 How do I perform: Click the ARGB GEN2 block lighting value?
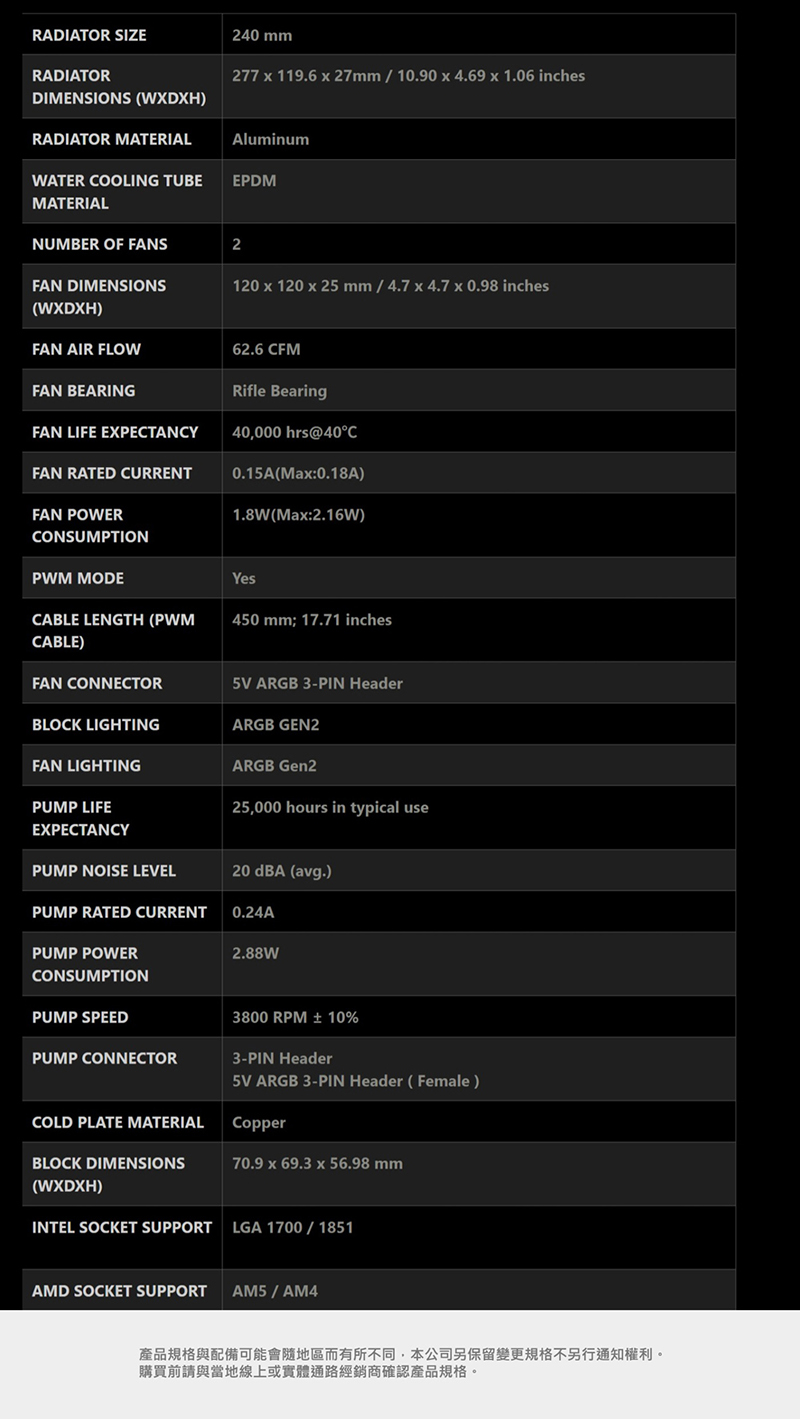(276, 724)
